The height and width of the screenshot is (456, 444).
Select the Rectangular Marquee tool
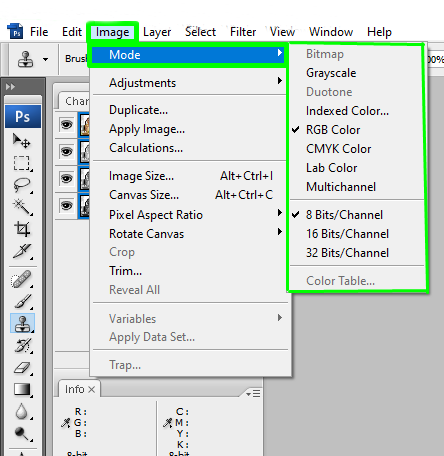(22, 163)
